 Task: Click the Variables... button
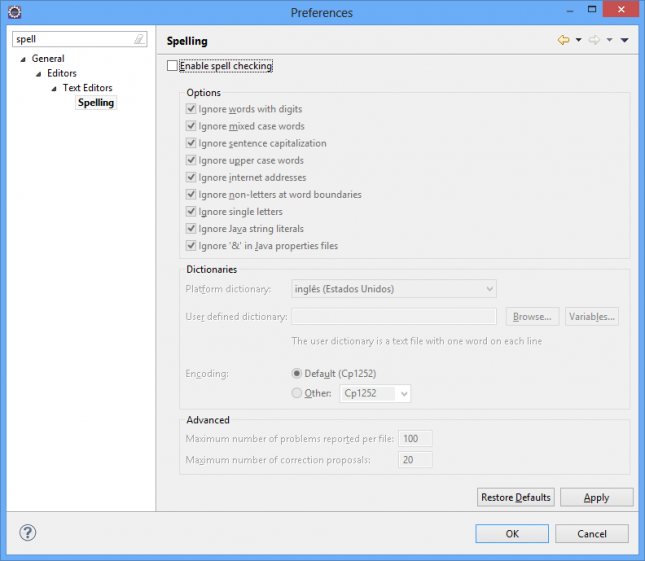point(592,316)
